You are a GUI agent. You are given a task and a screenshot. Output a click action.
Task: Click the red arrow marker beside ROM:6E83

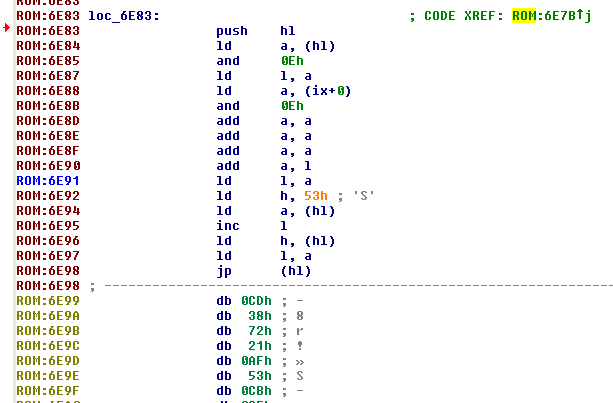[x=7, y=31]
